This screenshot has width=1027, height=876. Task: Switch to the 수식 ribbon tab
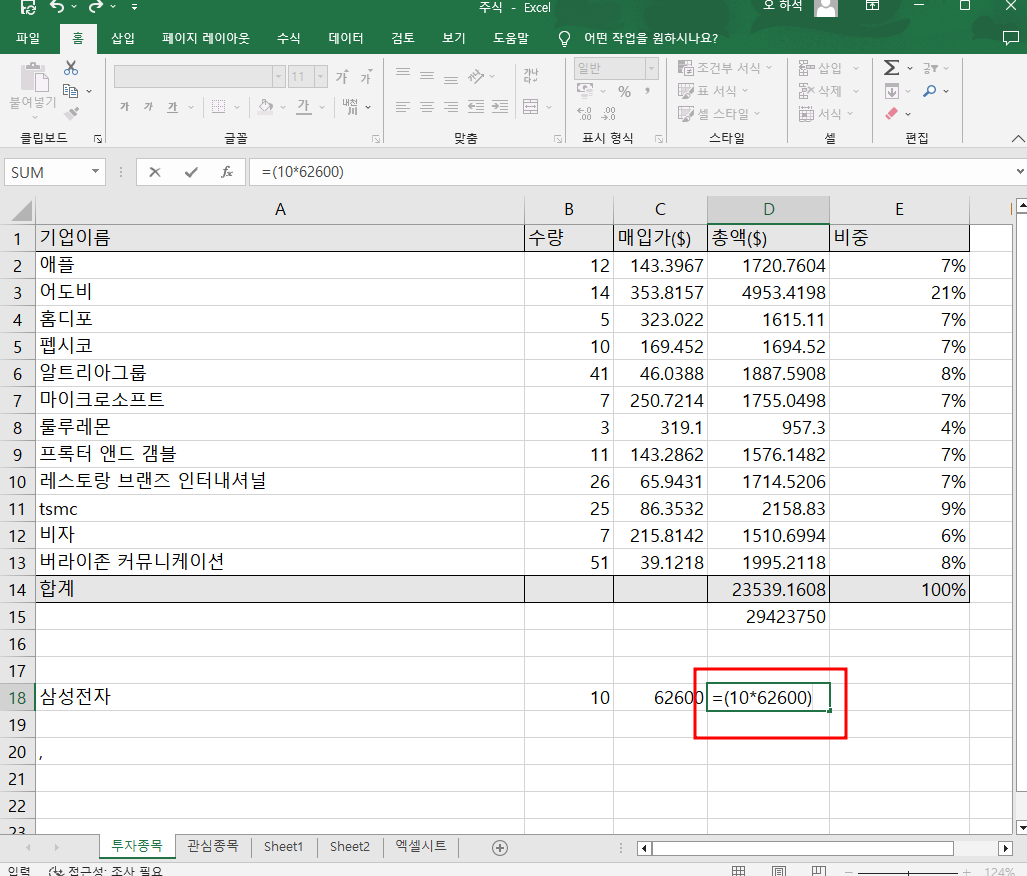288,38
